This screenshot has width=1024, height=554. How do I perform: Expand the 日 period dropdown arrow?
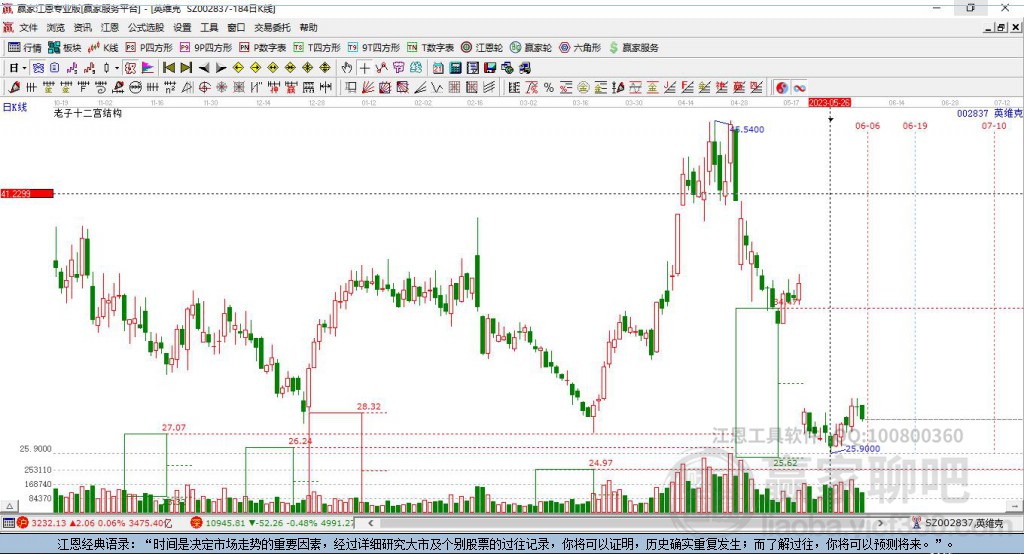click(x=24, y=68)
